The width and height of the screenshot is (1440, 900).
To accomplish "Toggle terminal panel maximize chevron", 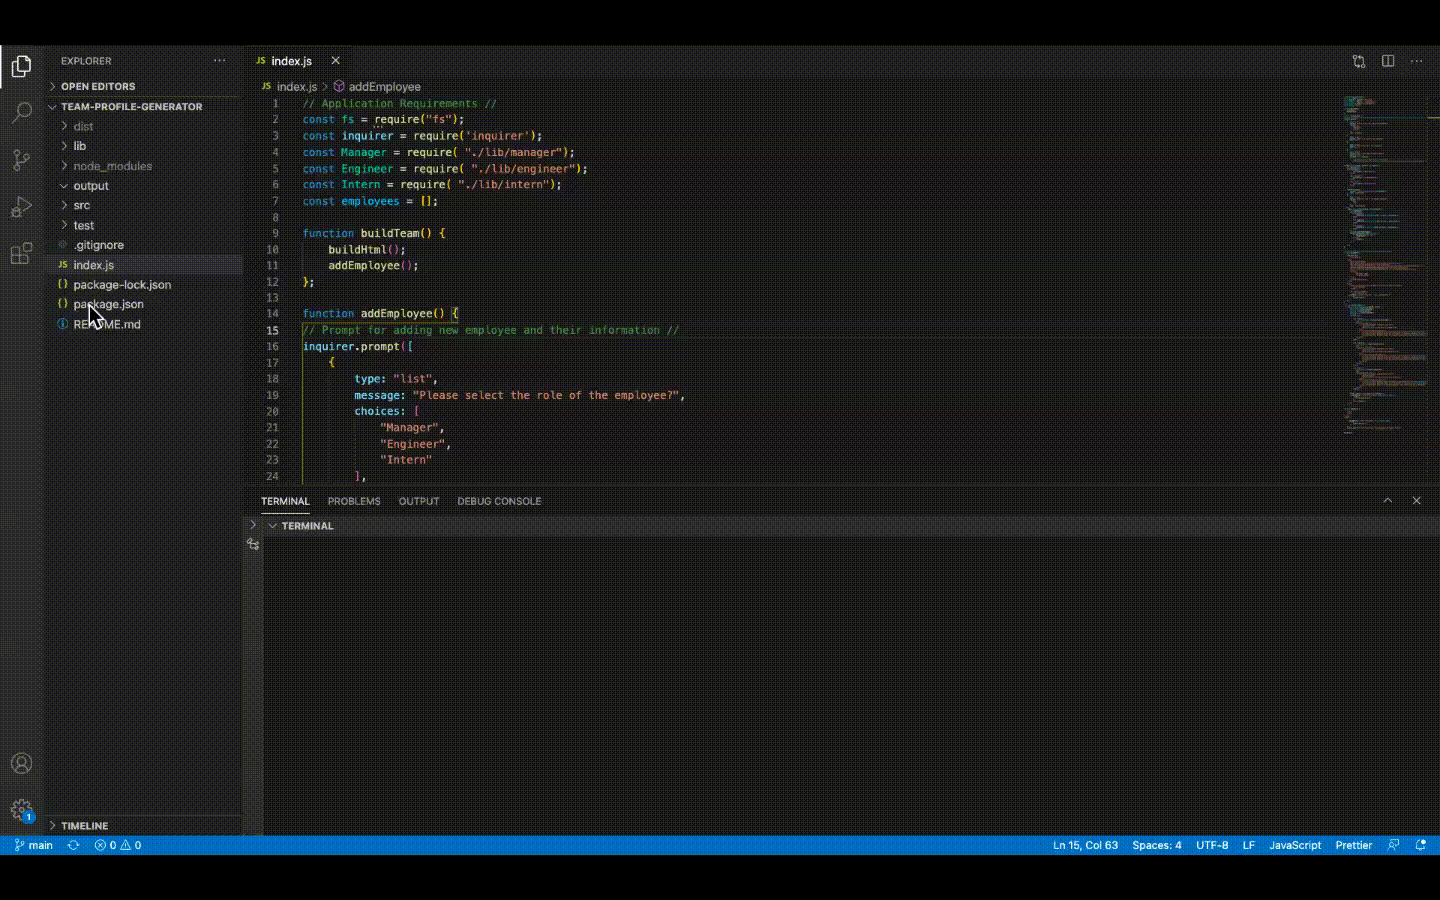I will 1387,501.
